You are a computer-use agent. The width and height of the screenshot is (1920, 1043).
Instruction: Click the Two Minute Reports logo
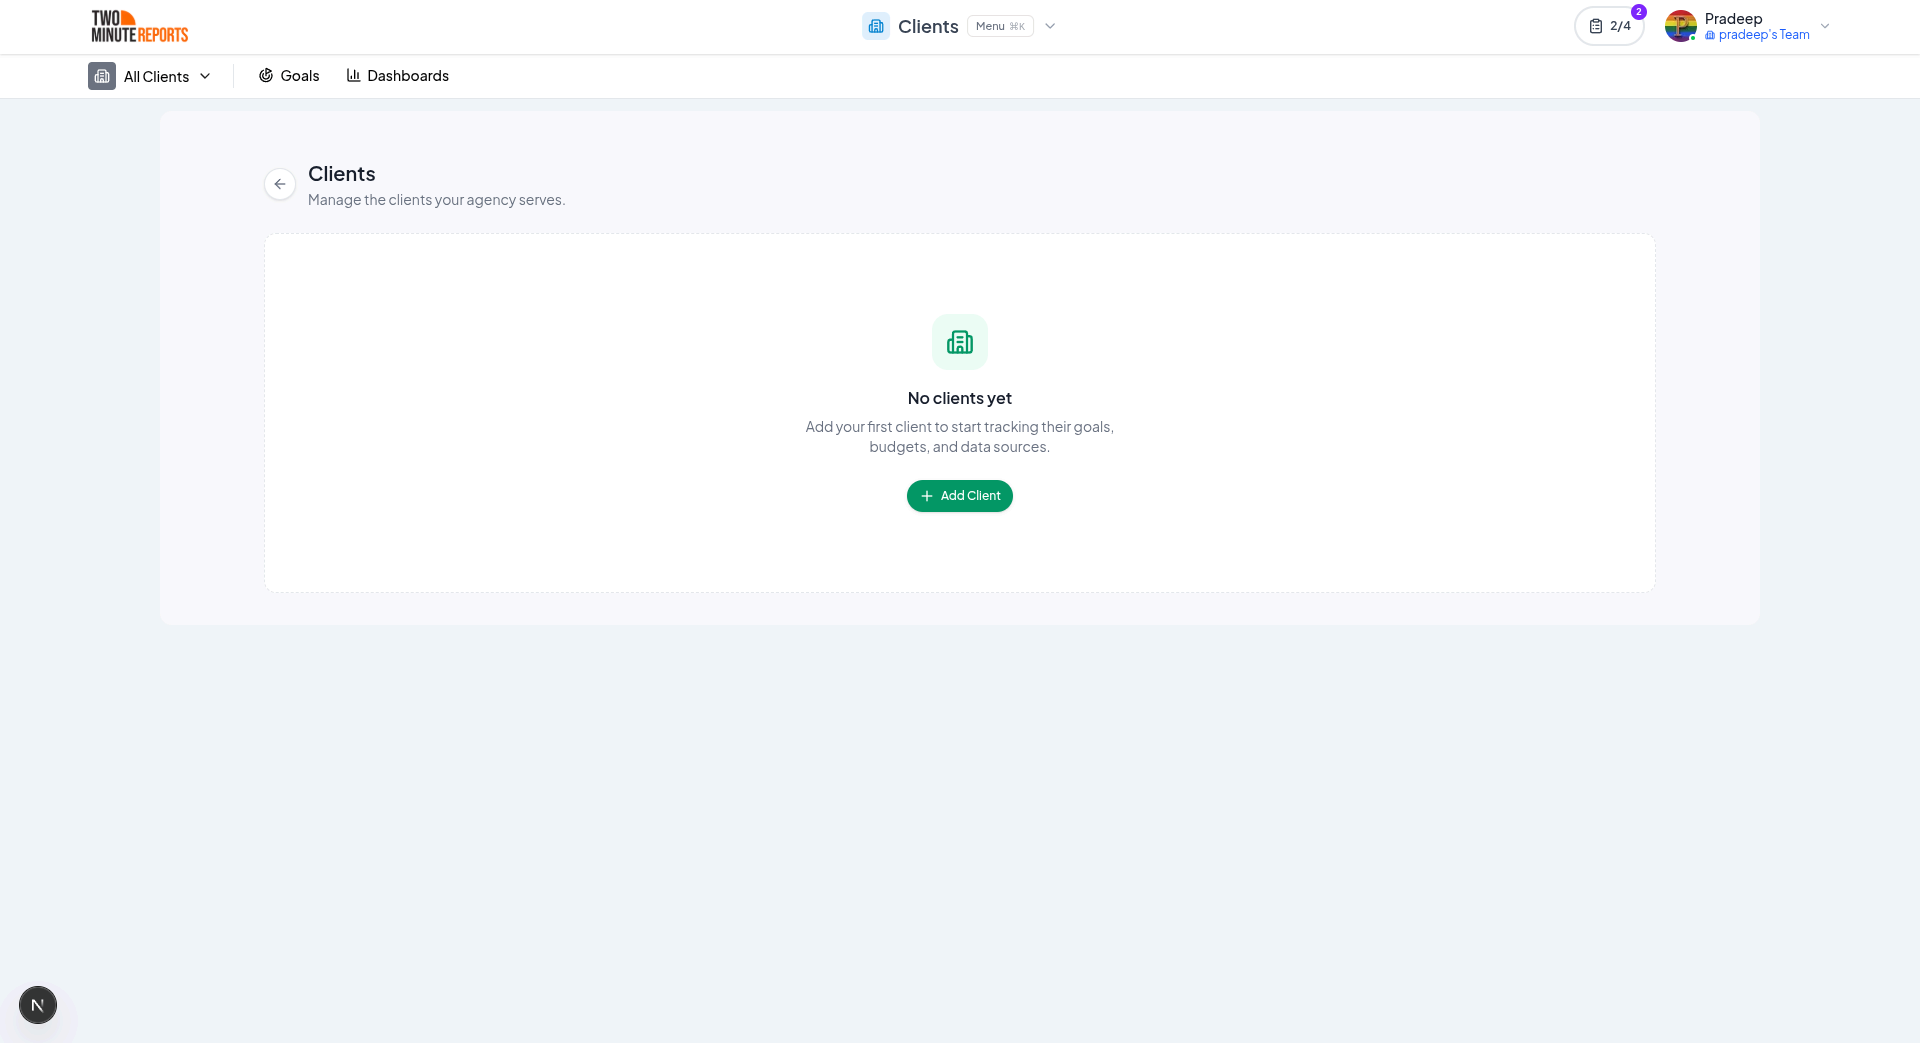pyautogui.click(x=140, y=26)
